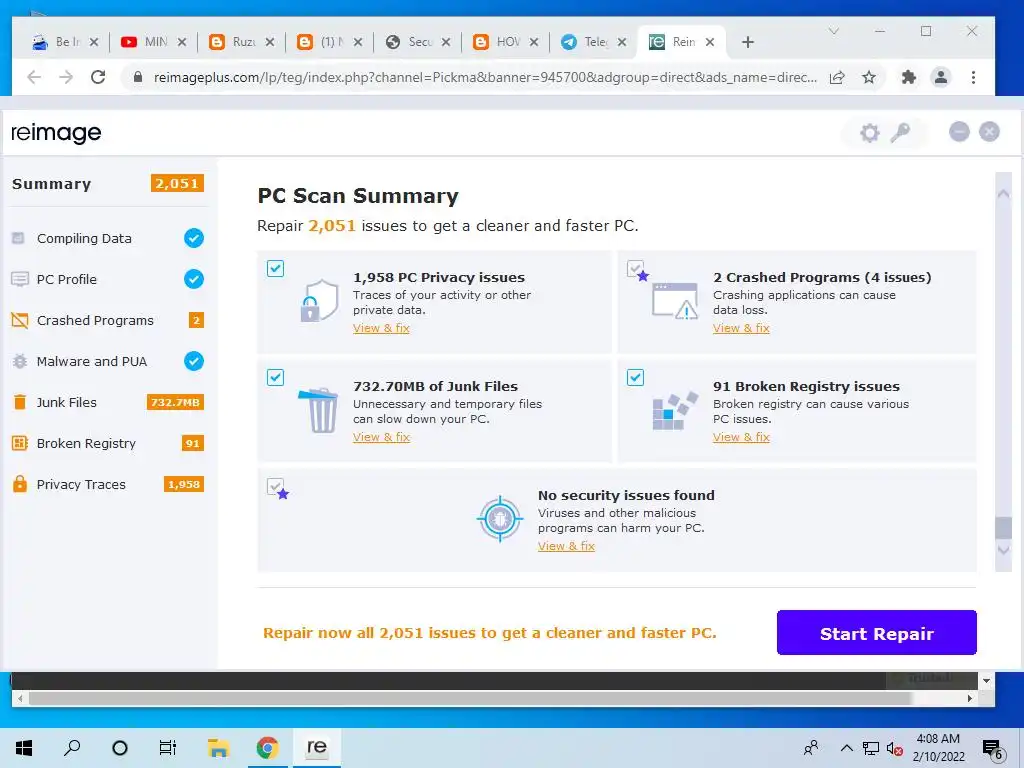Open Task View on the taskbar
1024x768 pixels.
point(168,748)
